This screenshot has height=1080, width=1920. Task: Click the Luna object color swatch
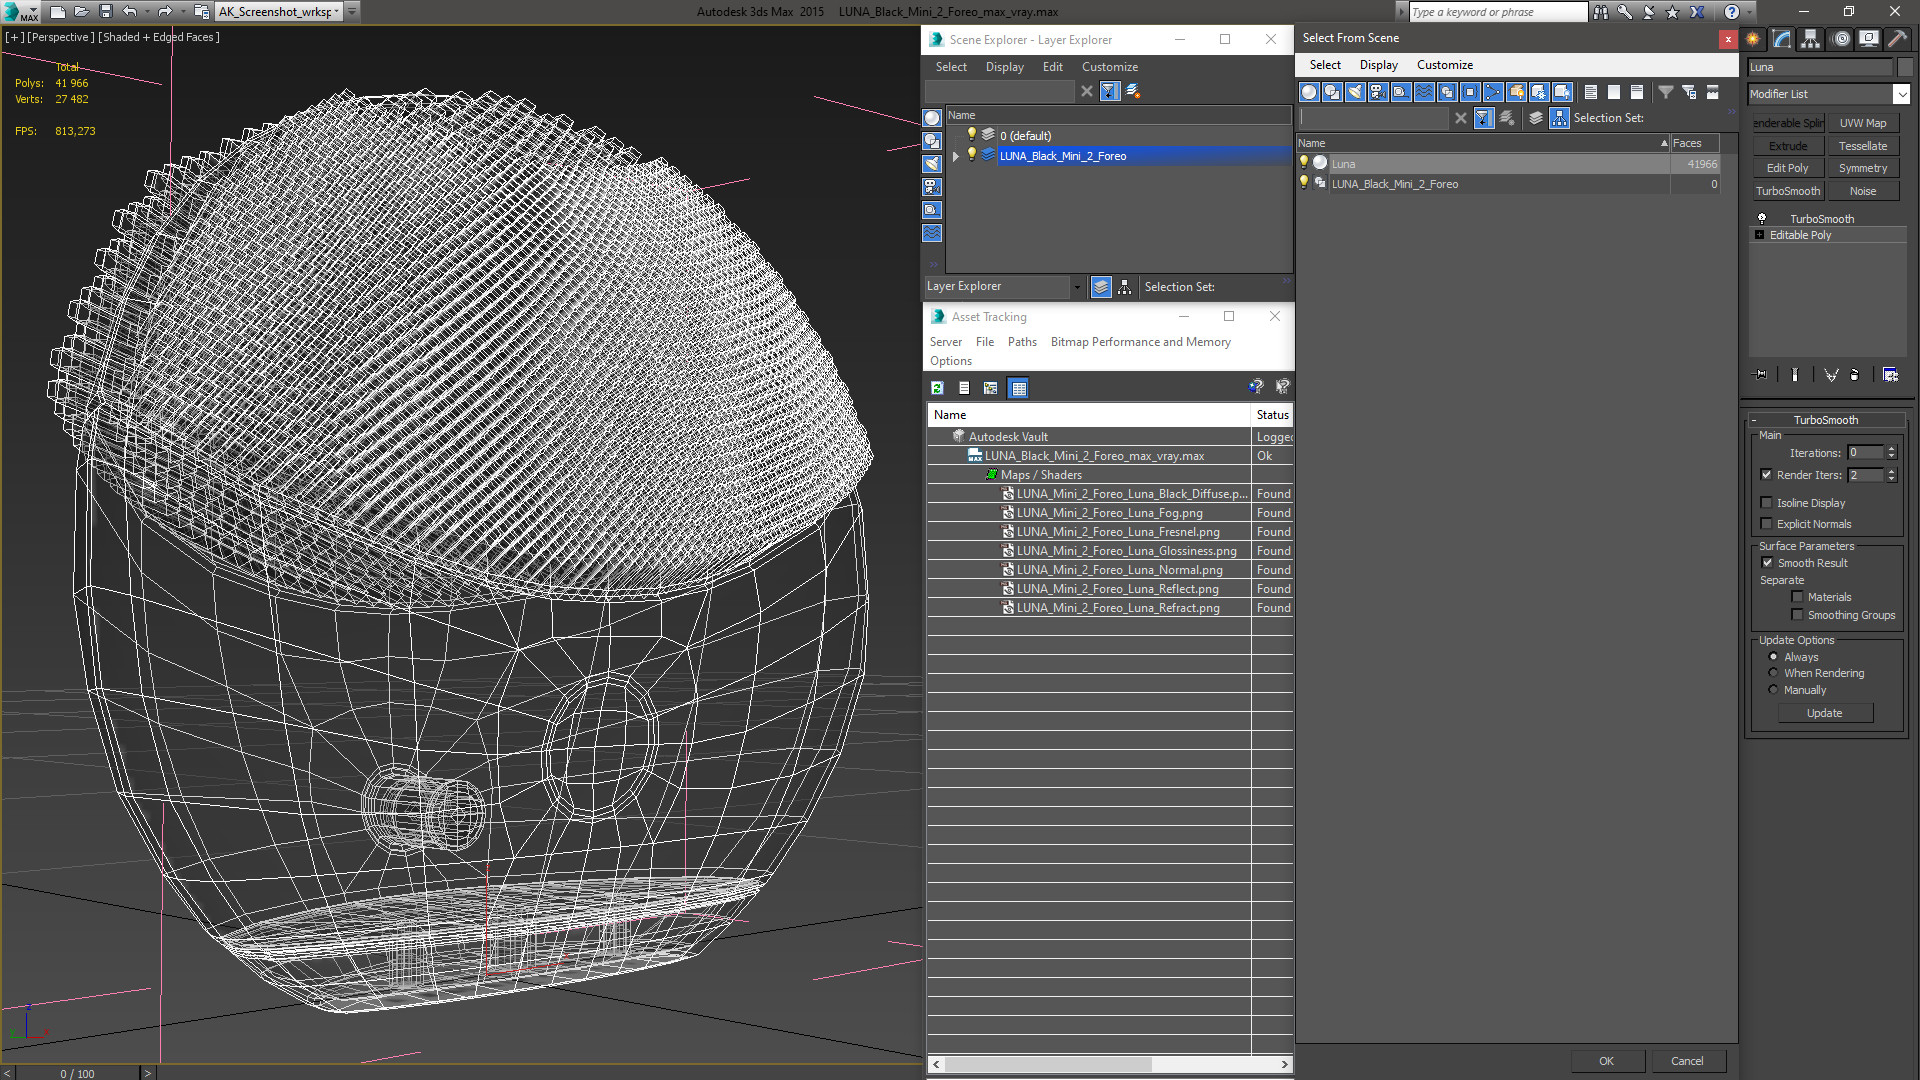point(1905,67)
